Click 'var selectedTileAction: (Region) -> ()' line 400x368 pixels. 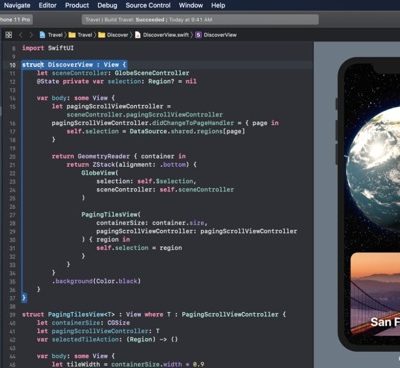tap(107, 340)
